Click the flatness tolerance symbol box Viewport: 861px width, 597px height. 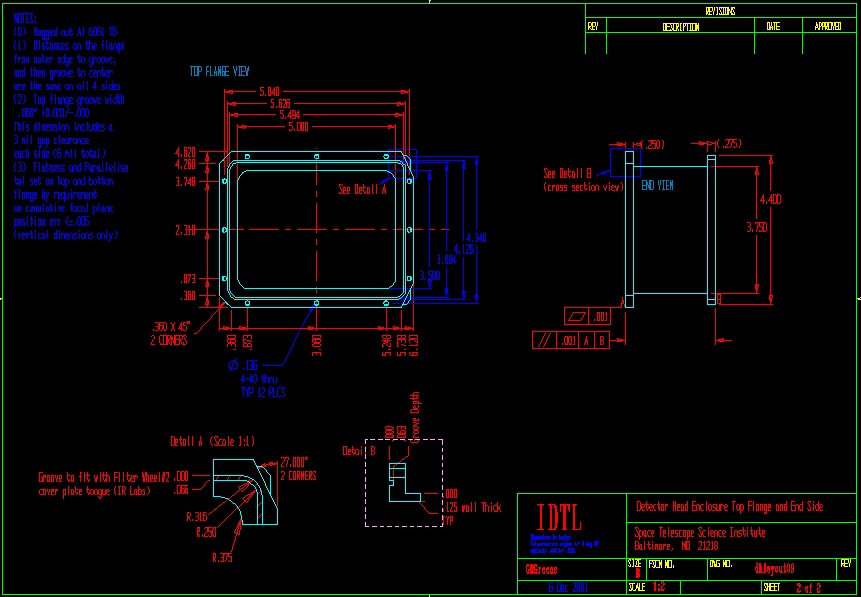click(x=574, y=316)
